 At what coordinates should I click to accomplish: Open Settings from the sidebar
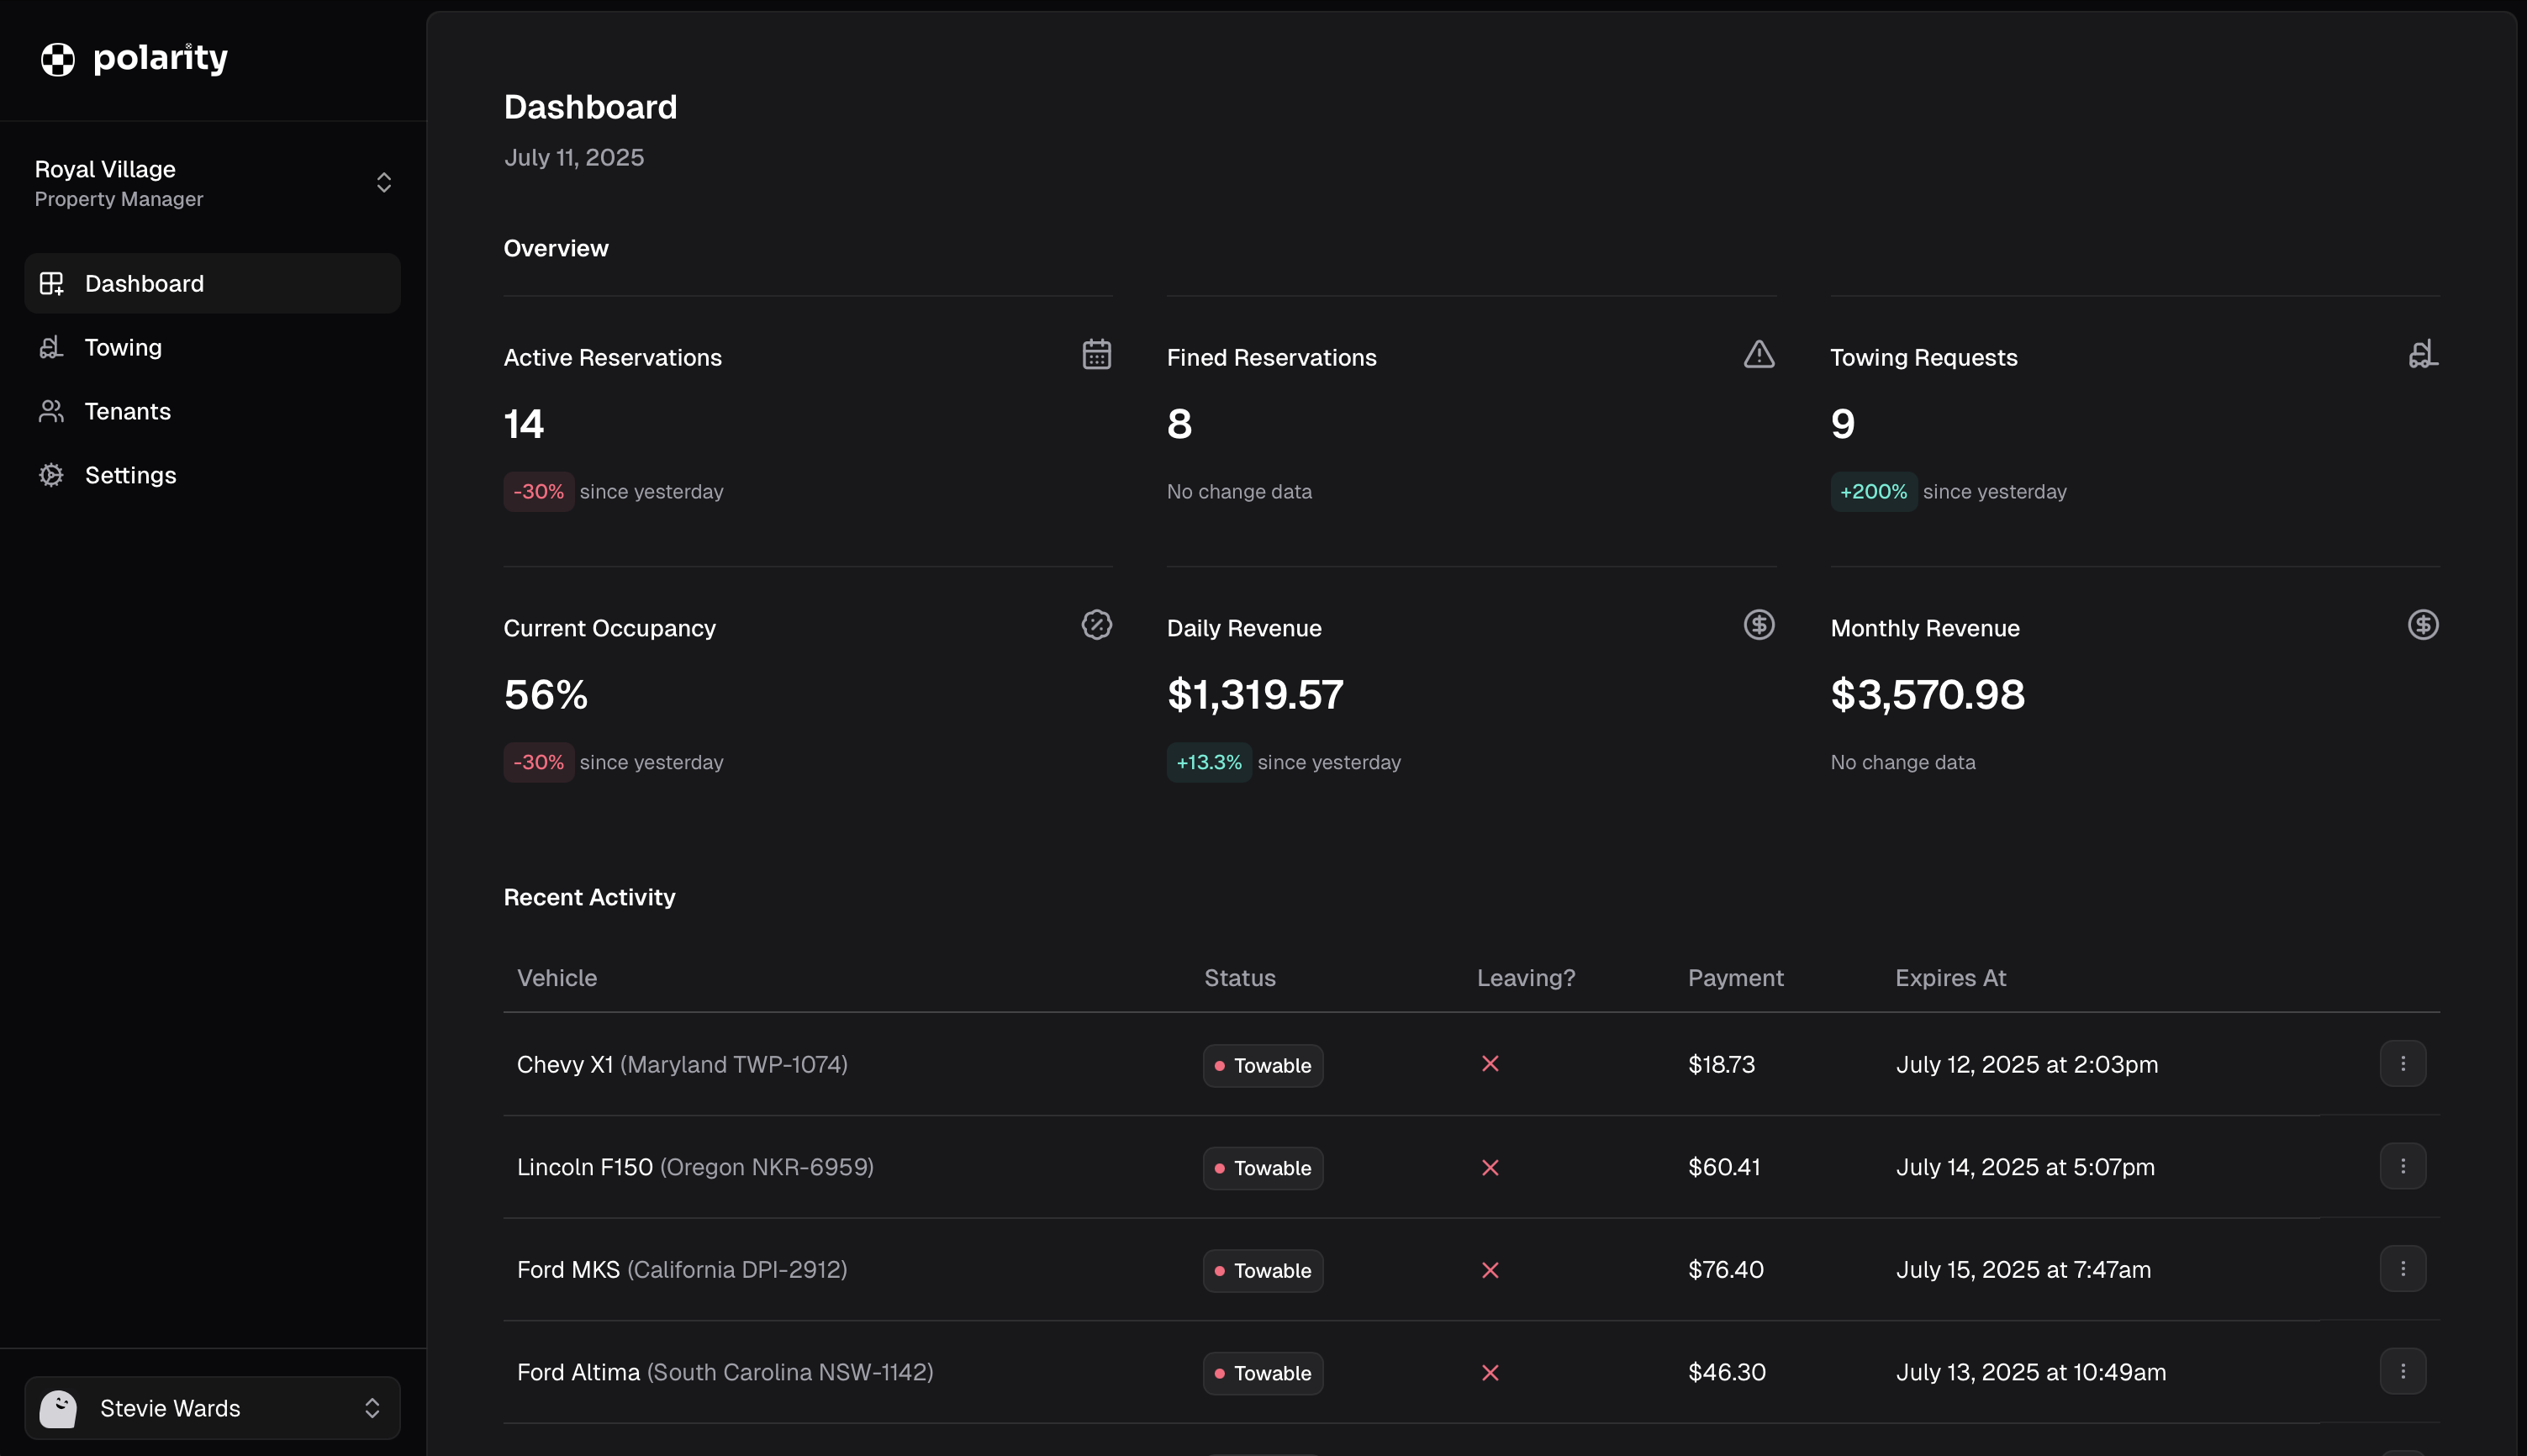[130, 475]
